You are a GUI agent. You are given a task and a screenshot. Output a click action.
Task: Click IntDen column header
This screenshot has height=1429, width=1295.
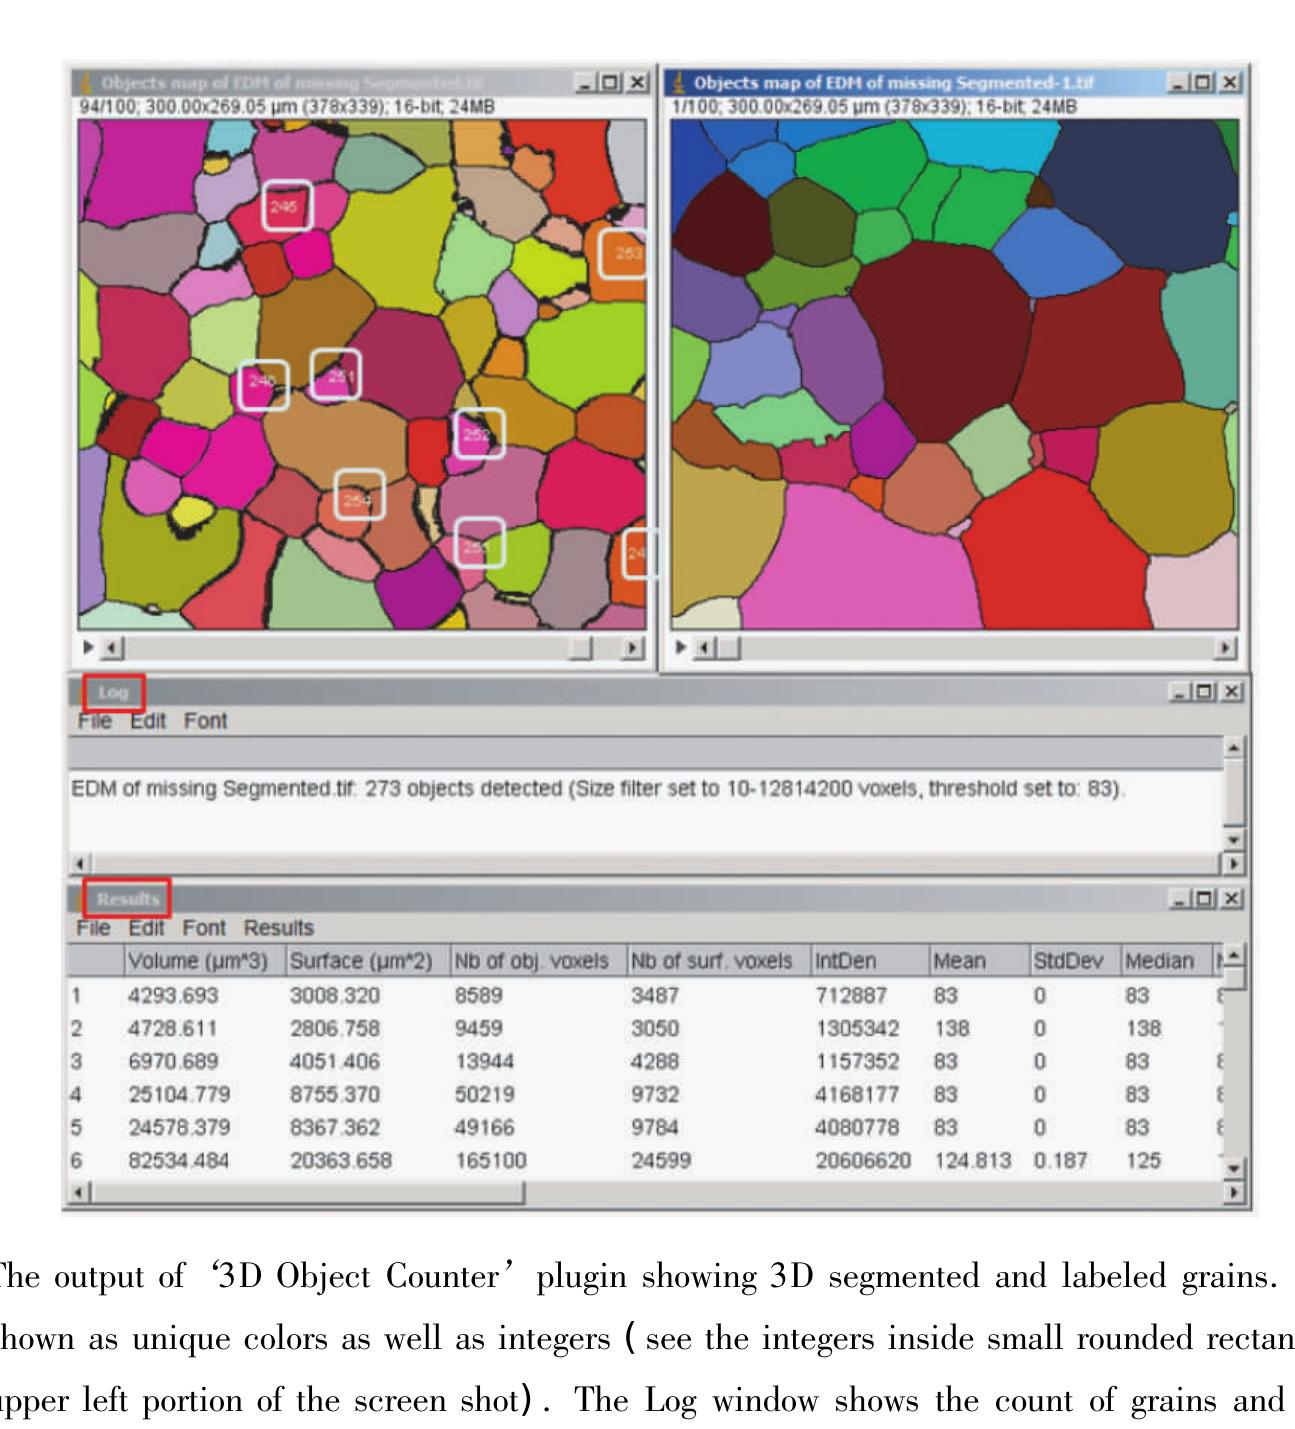click(869, 961)
